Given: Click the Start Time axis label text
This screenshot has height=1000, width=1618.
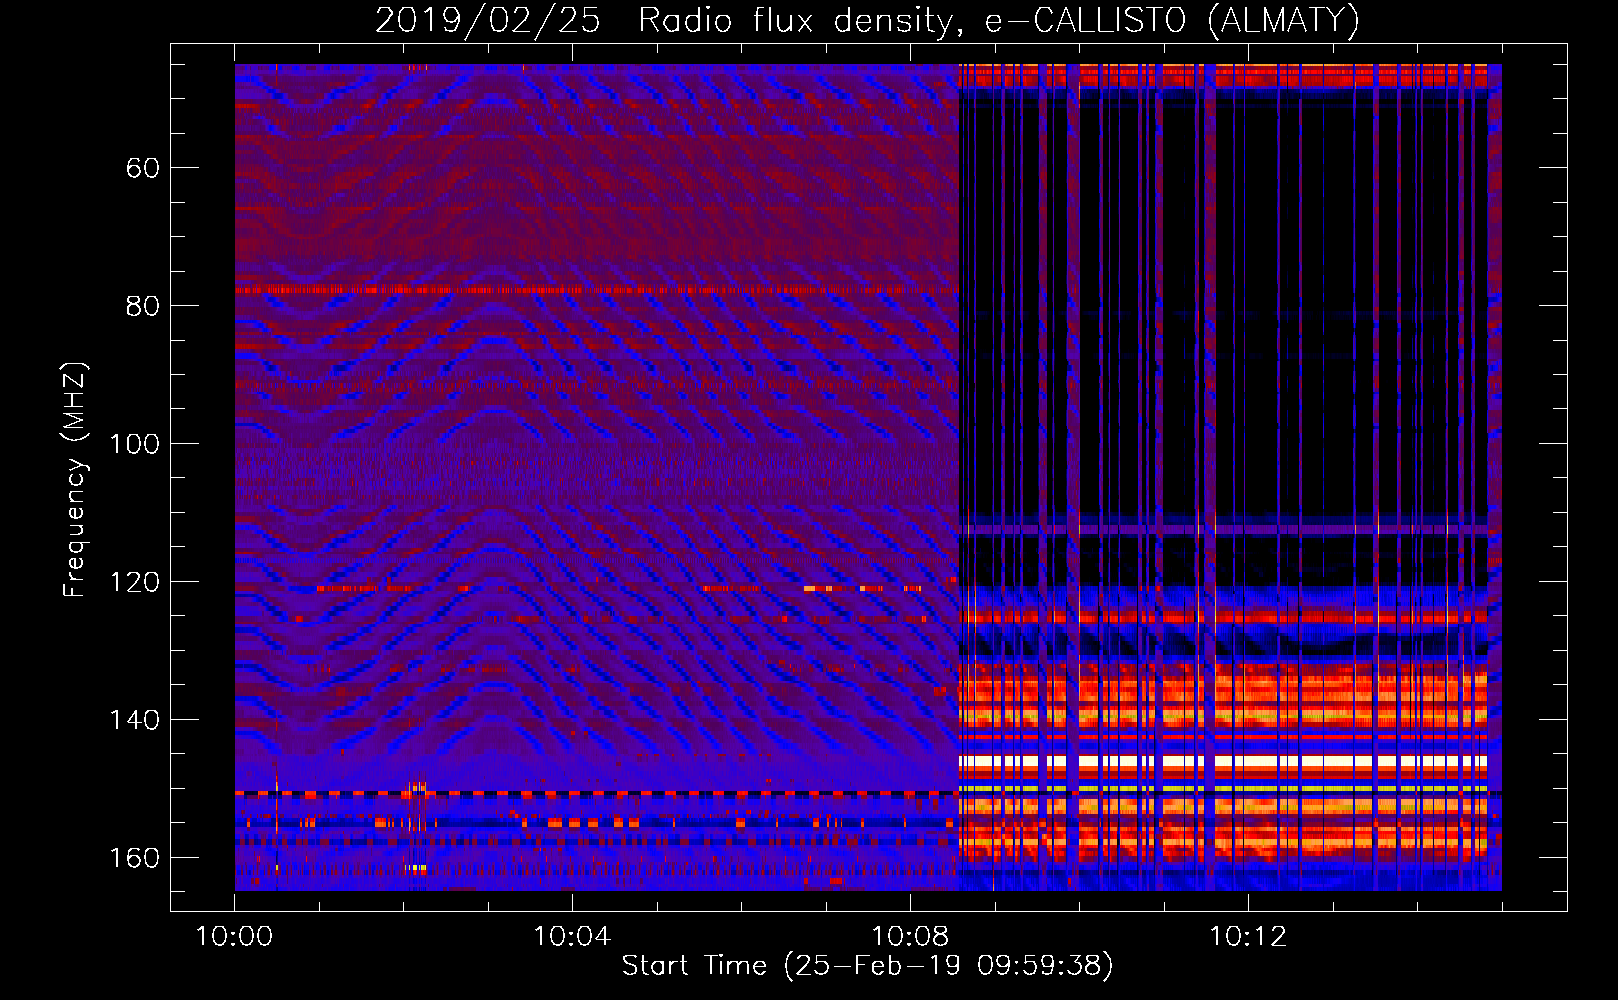Looking at the screenshot, I should click(867, 966).
